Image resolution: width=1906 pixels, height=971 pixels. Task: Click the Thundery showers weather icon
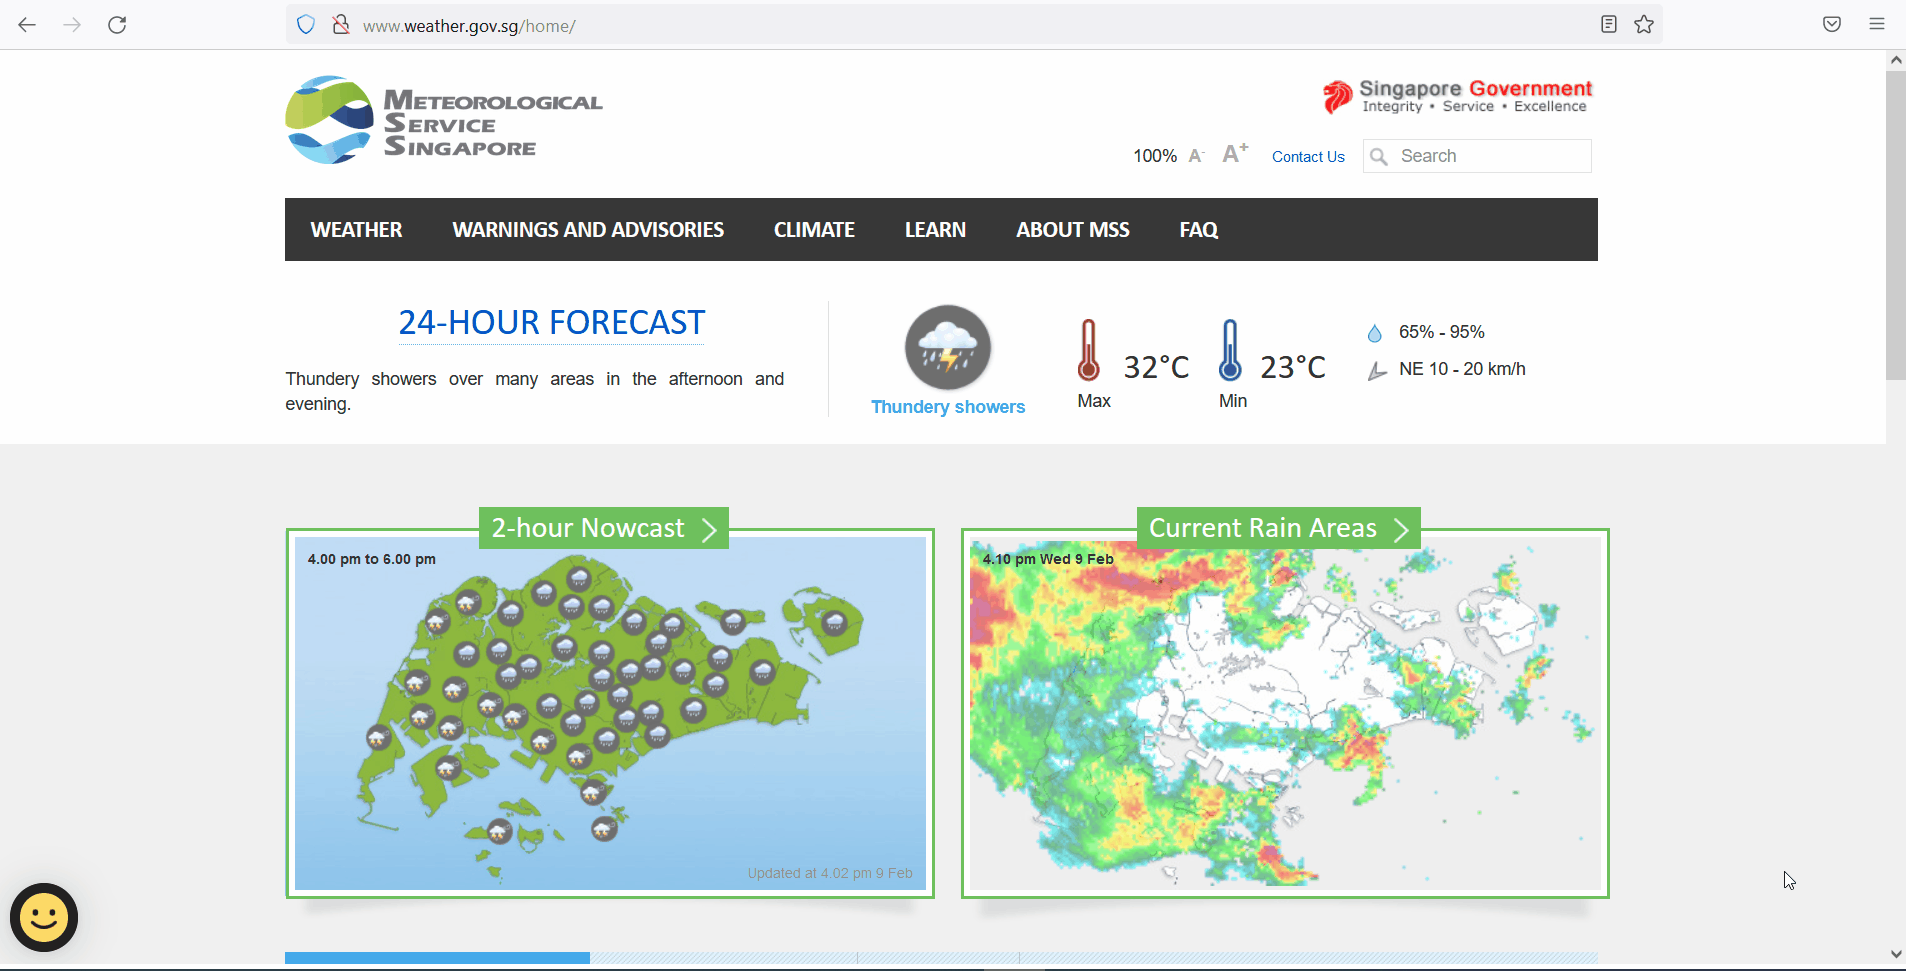(947, 348)
